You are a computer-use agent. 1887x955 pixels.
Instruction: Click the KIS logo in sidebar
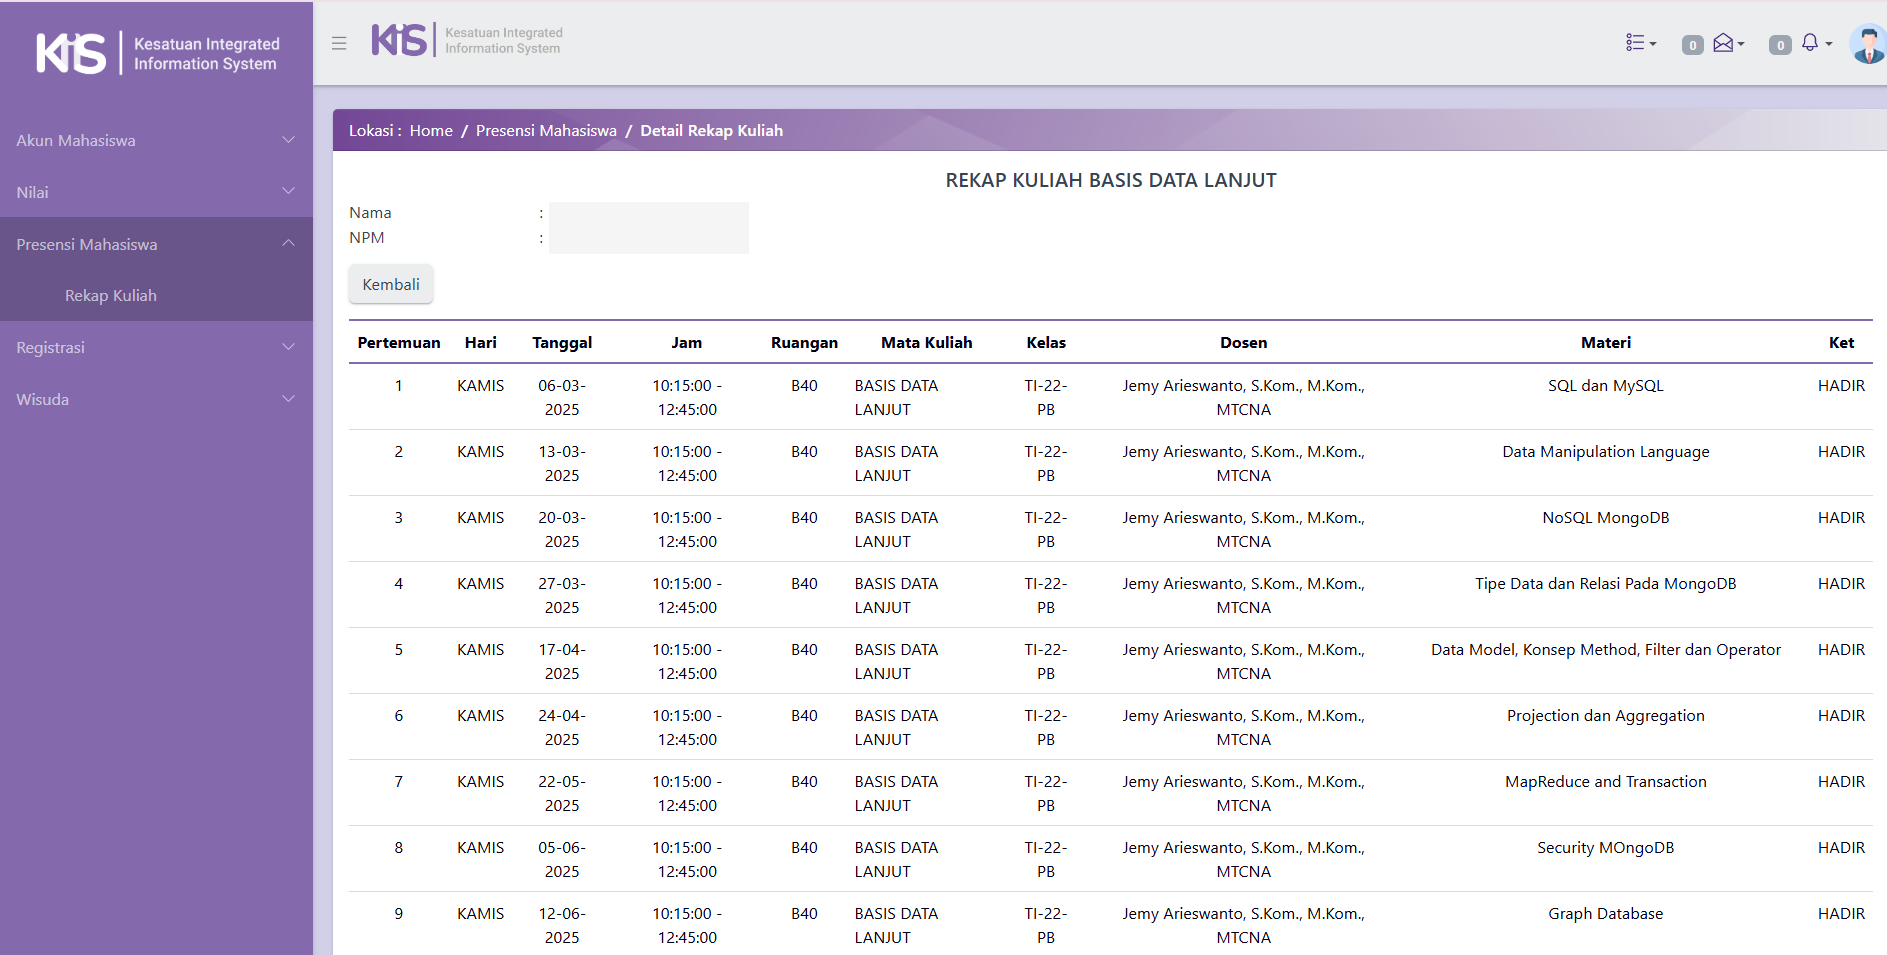71,53
